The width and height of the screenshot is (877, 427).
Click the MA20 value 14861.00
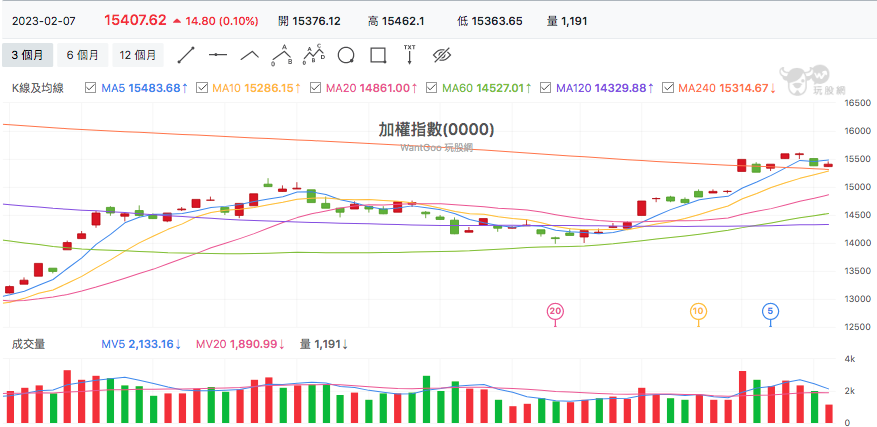[385, 88]
